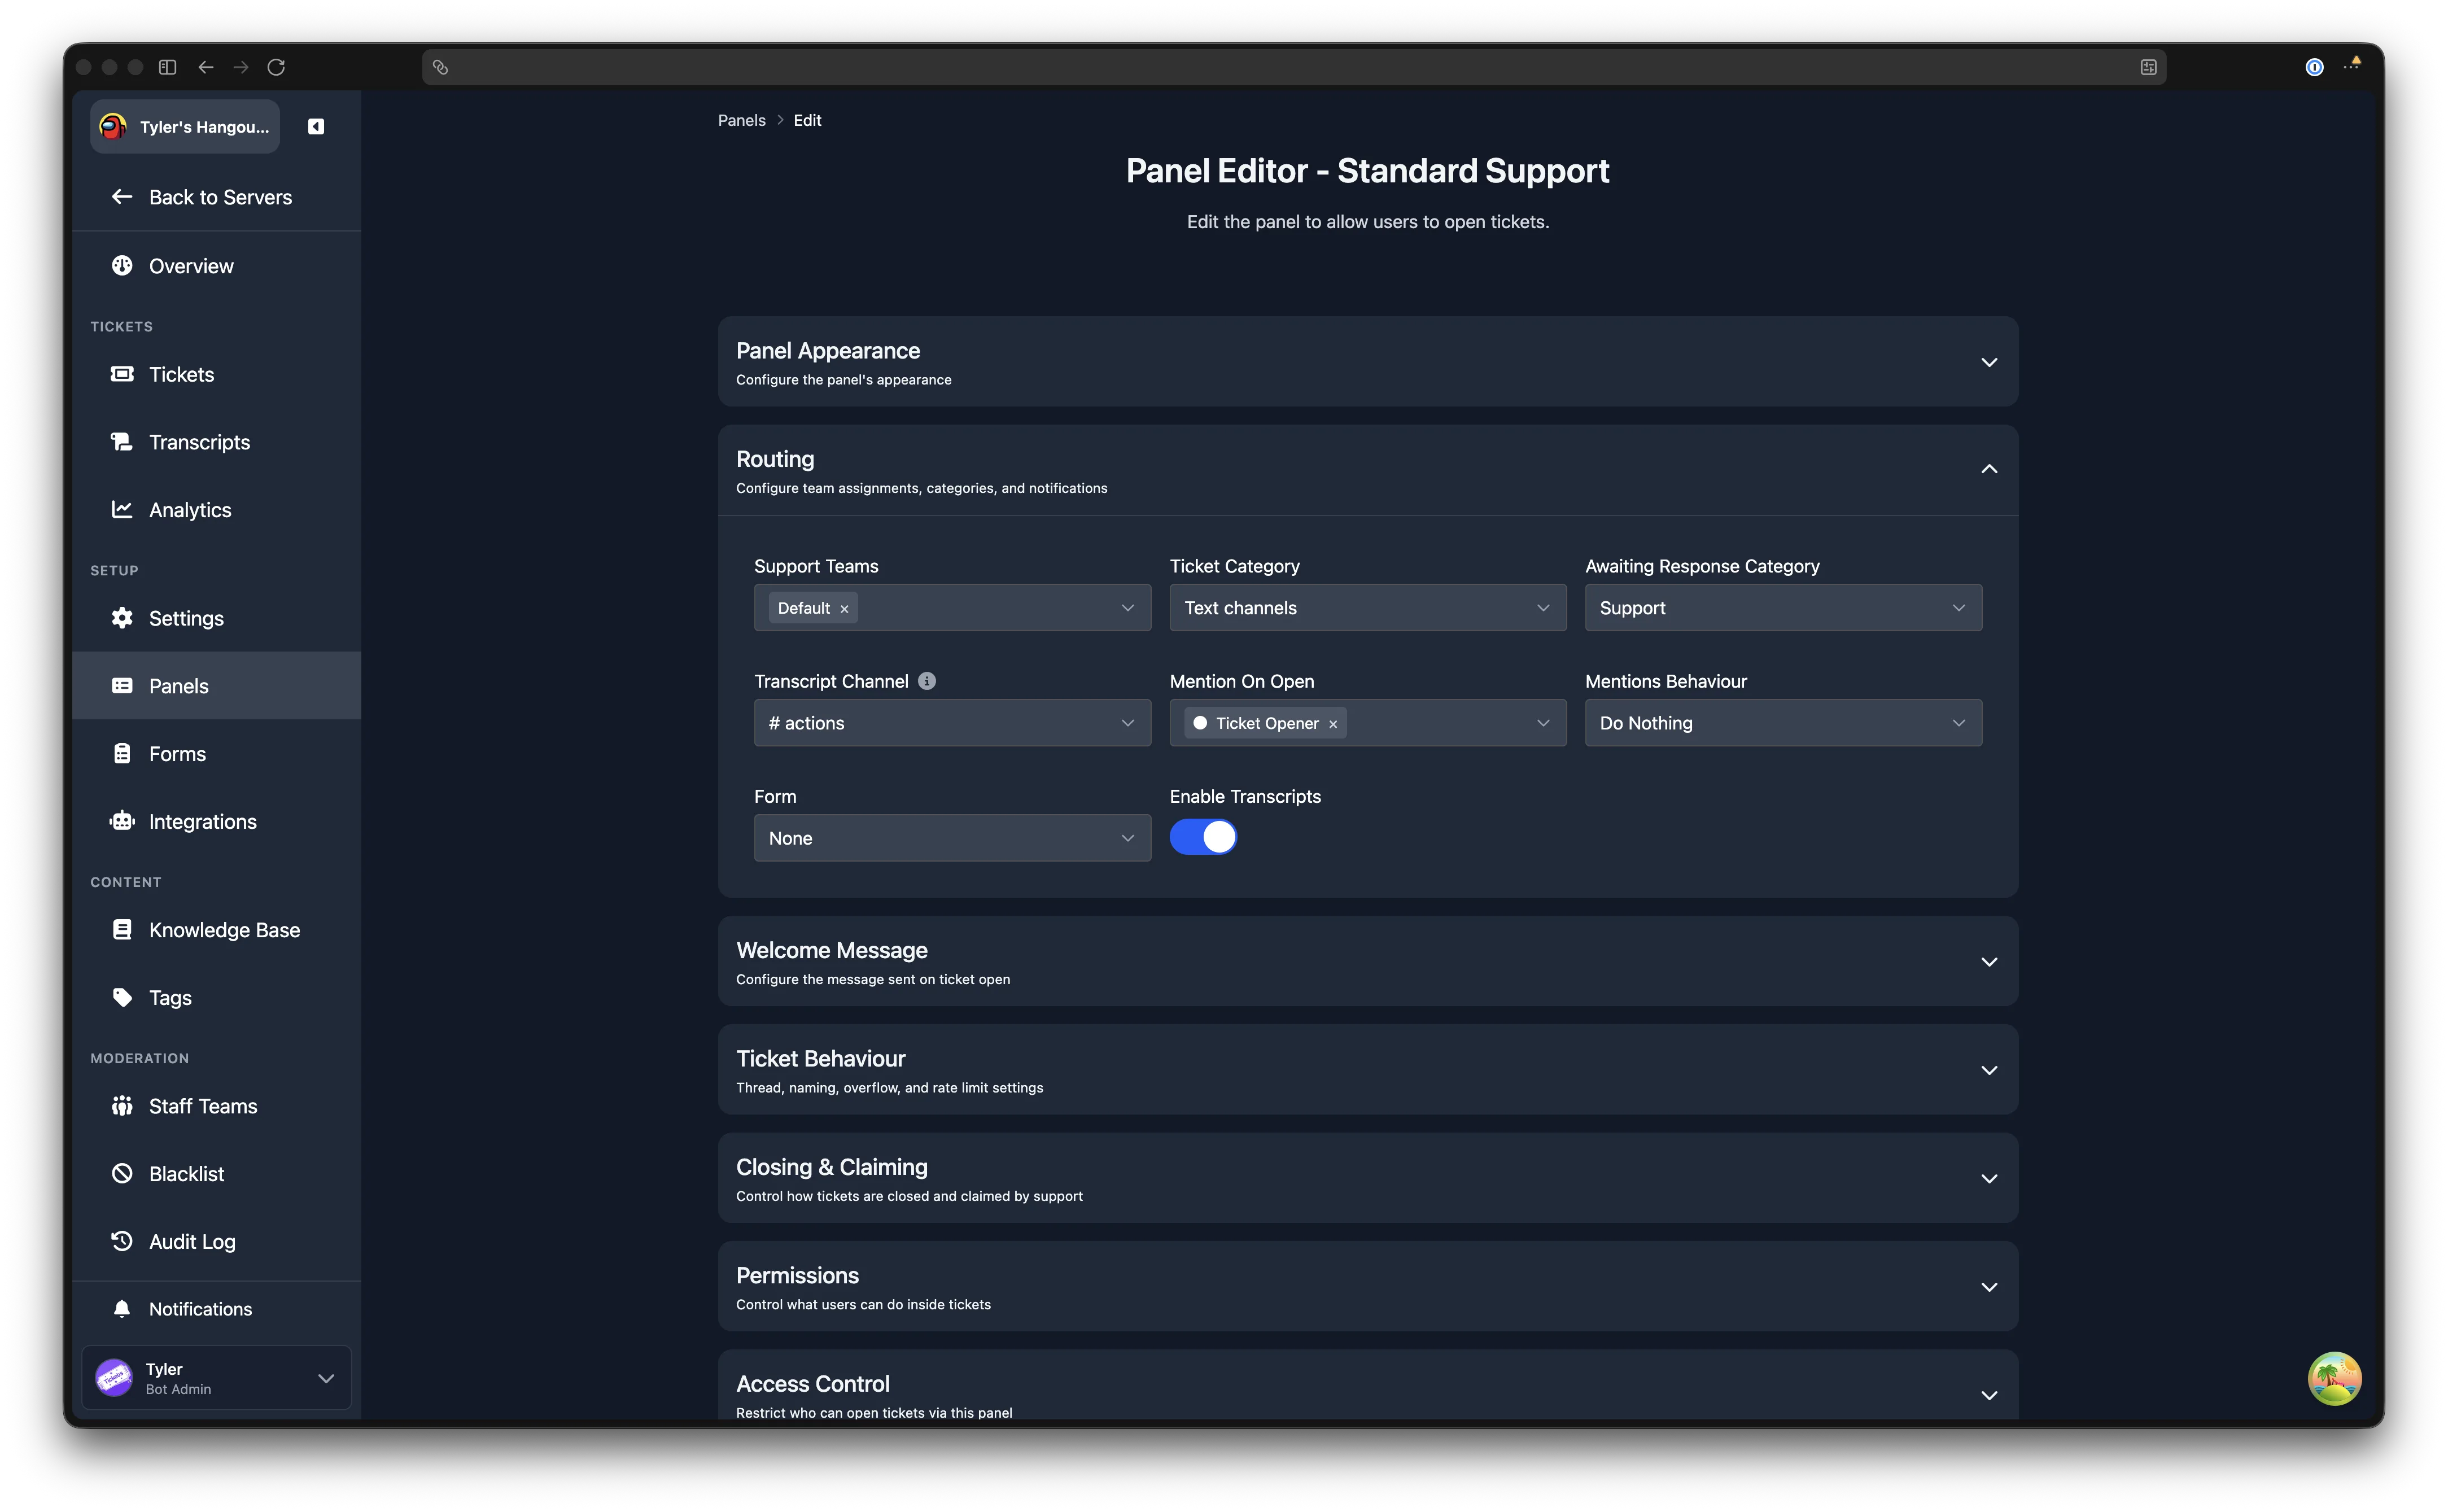Open Tickets in the sidebar
This screenshot has height=1512, width=2448.
217,374
